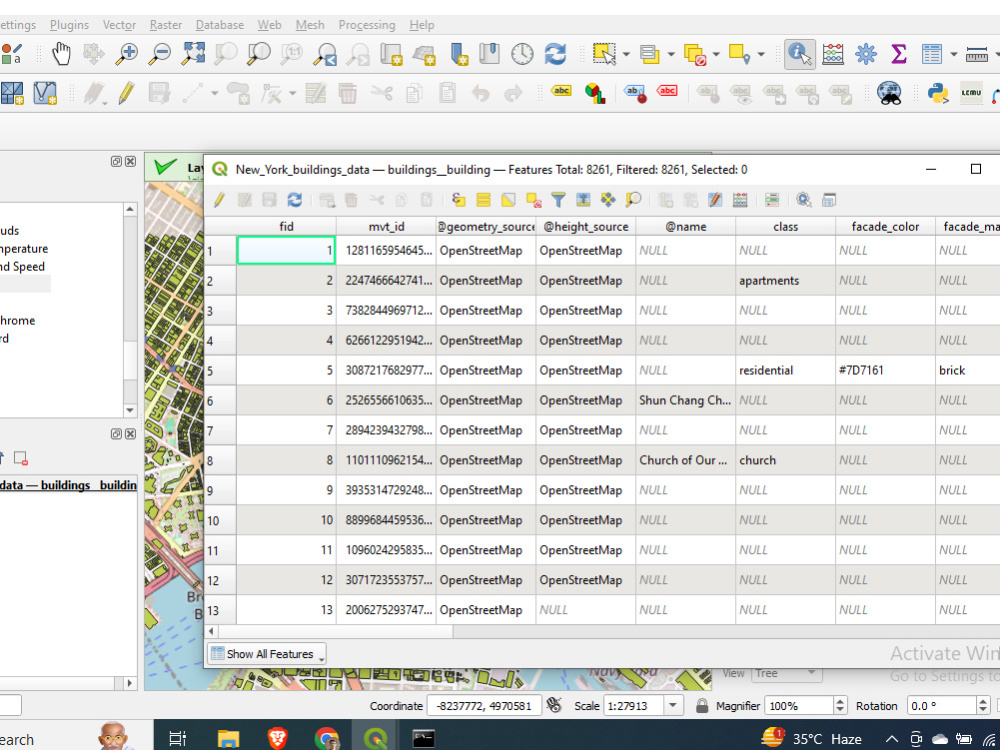
Task: Select features using an expression icon
Action: pos(458,200)
